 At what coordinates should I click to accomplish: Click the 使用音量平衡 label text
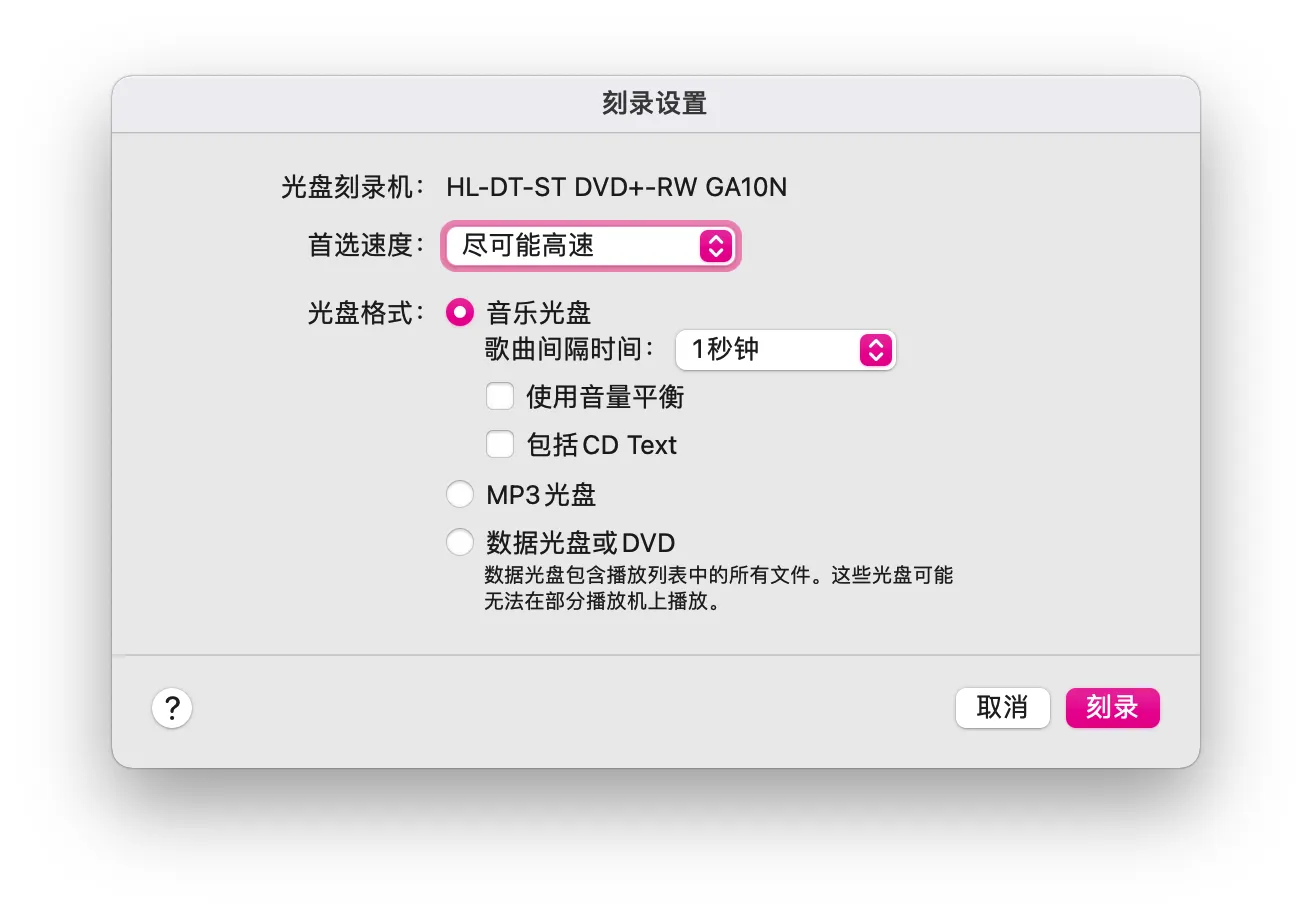click(606, 397)
